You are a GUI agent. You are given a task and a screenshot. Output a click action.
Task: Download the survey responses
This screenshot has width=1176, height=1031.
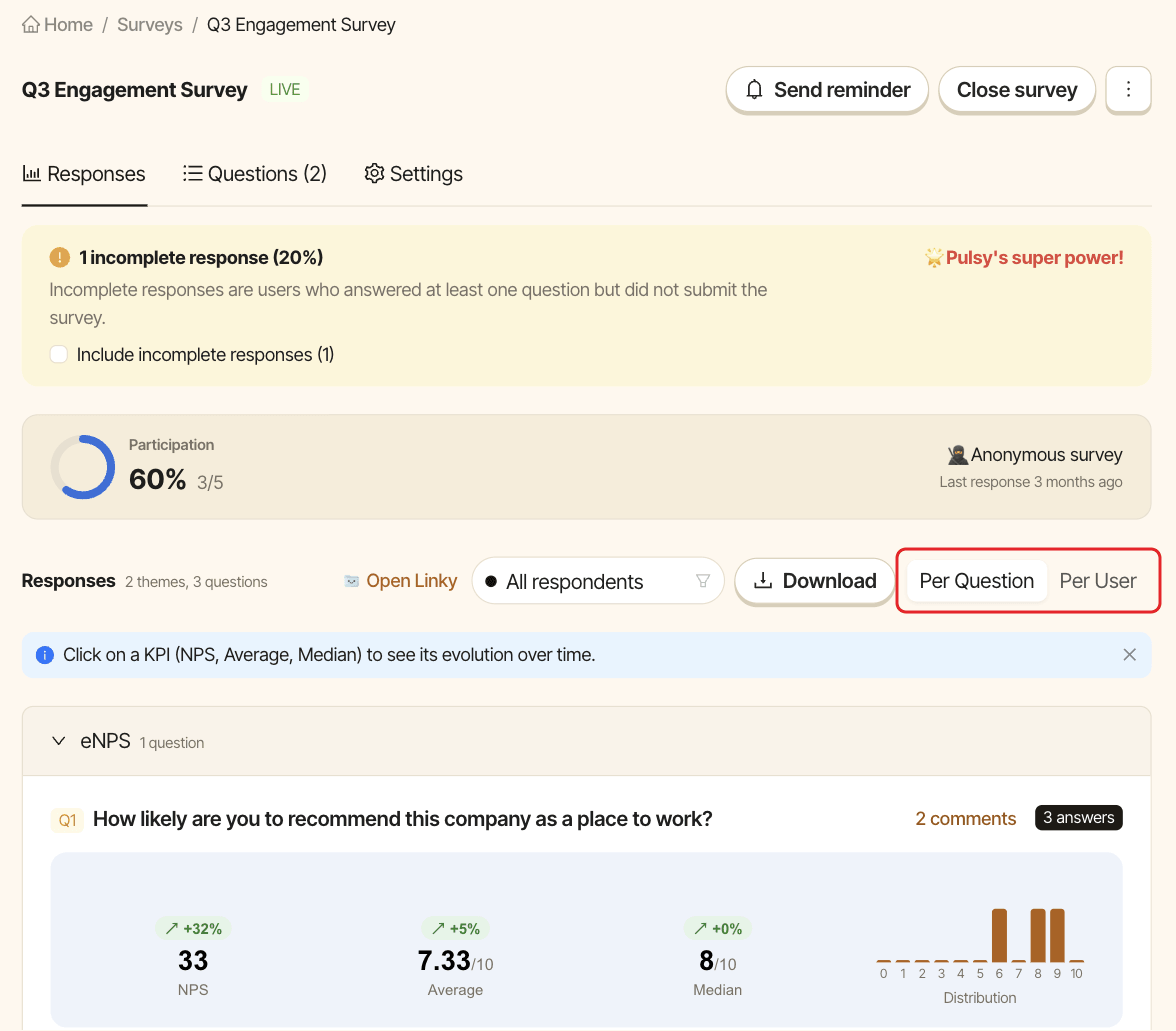click(814, 581)
